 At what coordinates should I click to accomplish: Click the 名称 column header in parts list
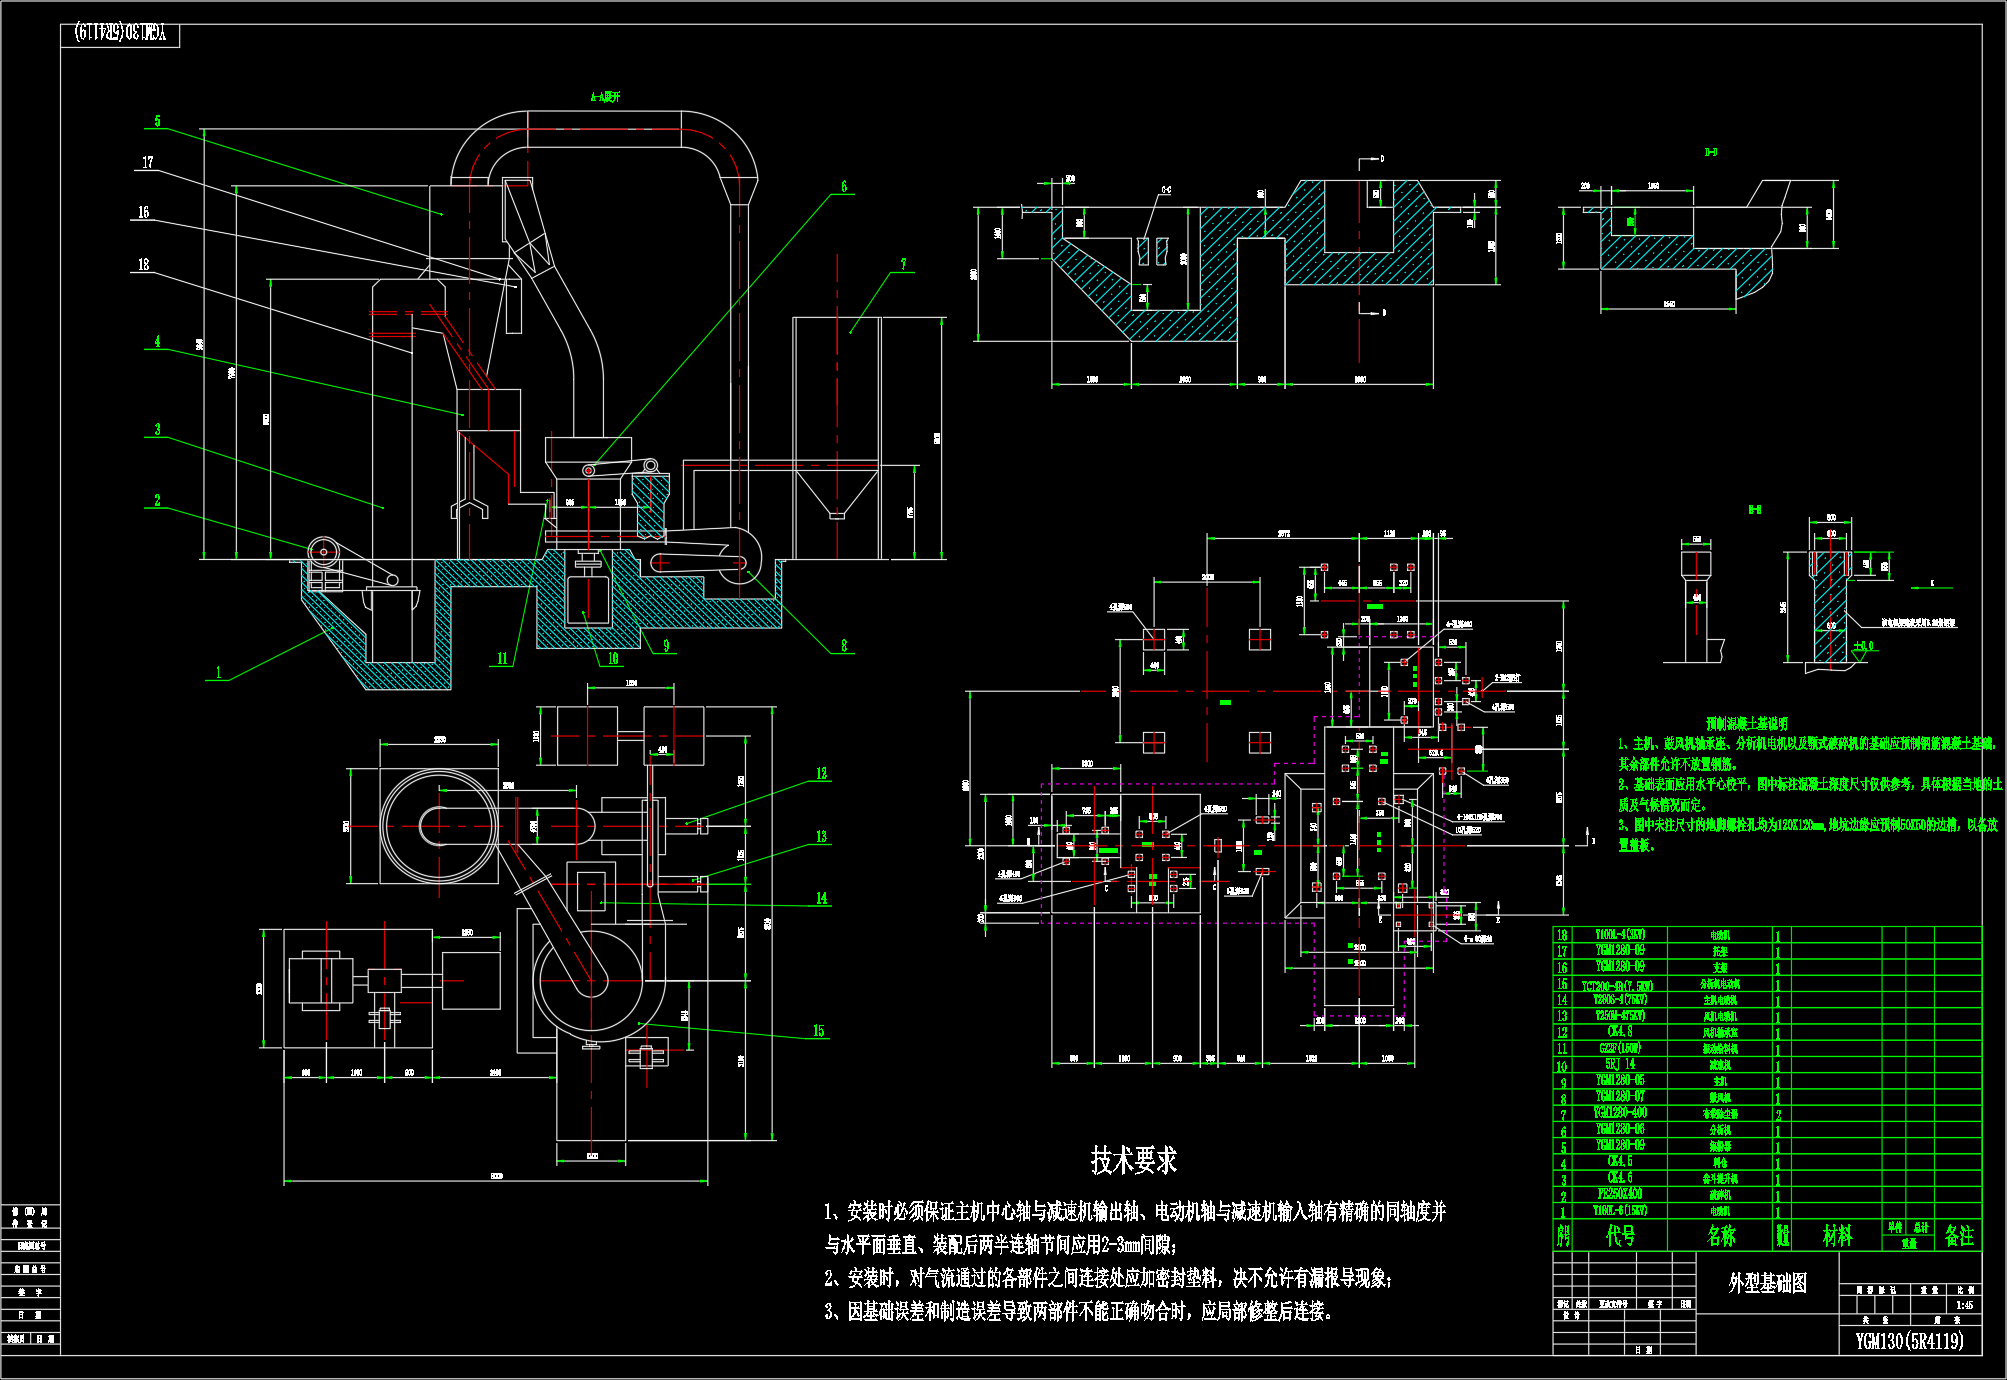click(x=1721, y=1236)
